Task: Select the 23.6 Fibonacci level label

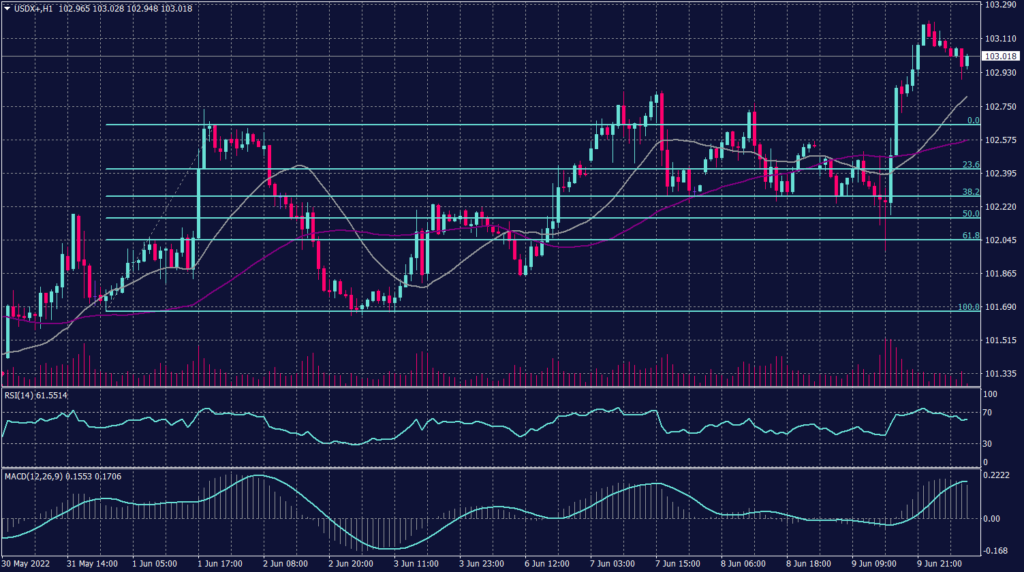Action: coord(970,165)
